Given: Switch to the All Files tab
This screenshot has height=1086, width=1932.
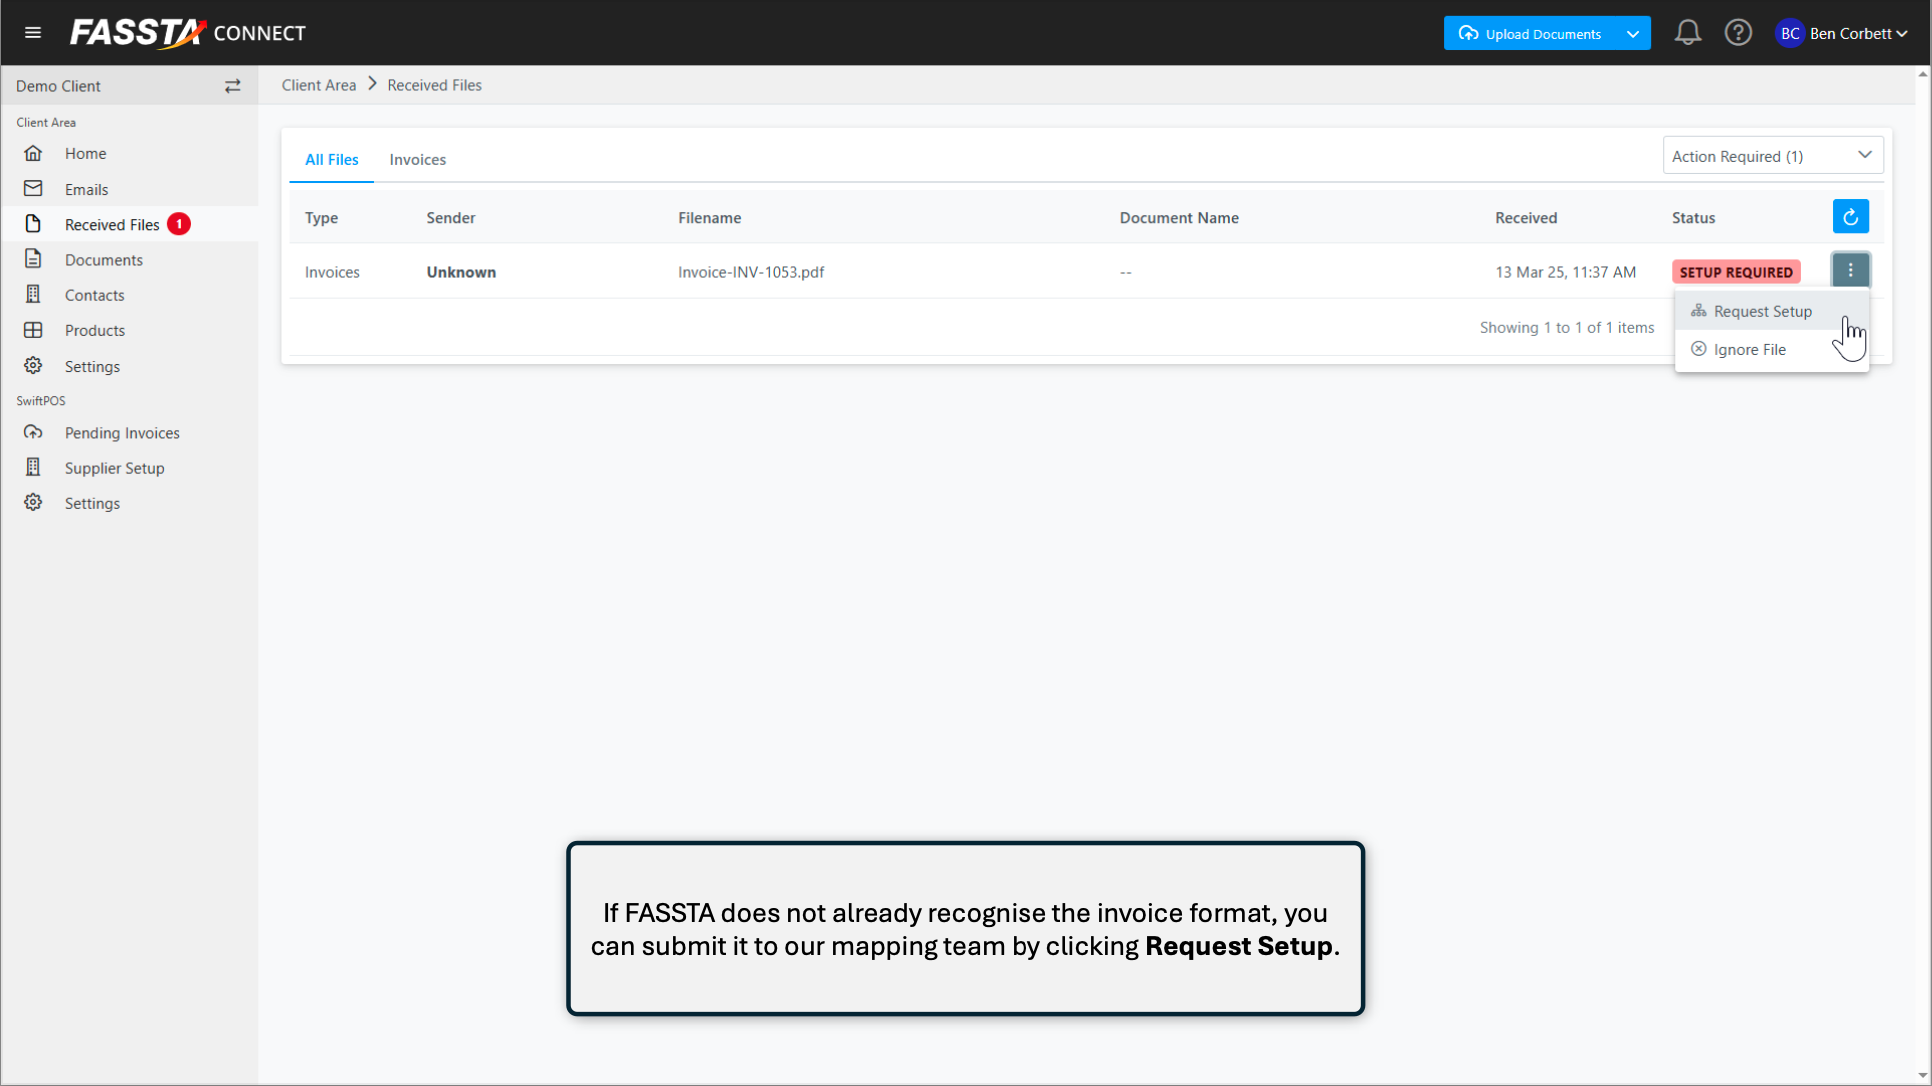Looking at the screenshot, I should coord(331,159).
